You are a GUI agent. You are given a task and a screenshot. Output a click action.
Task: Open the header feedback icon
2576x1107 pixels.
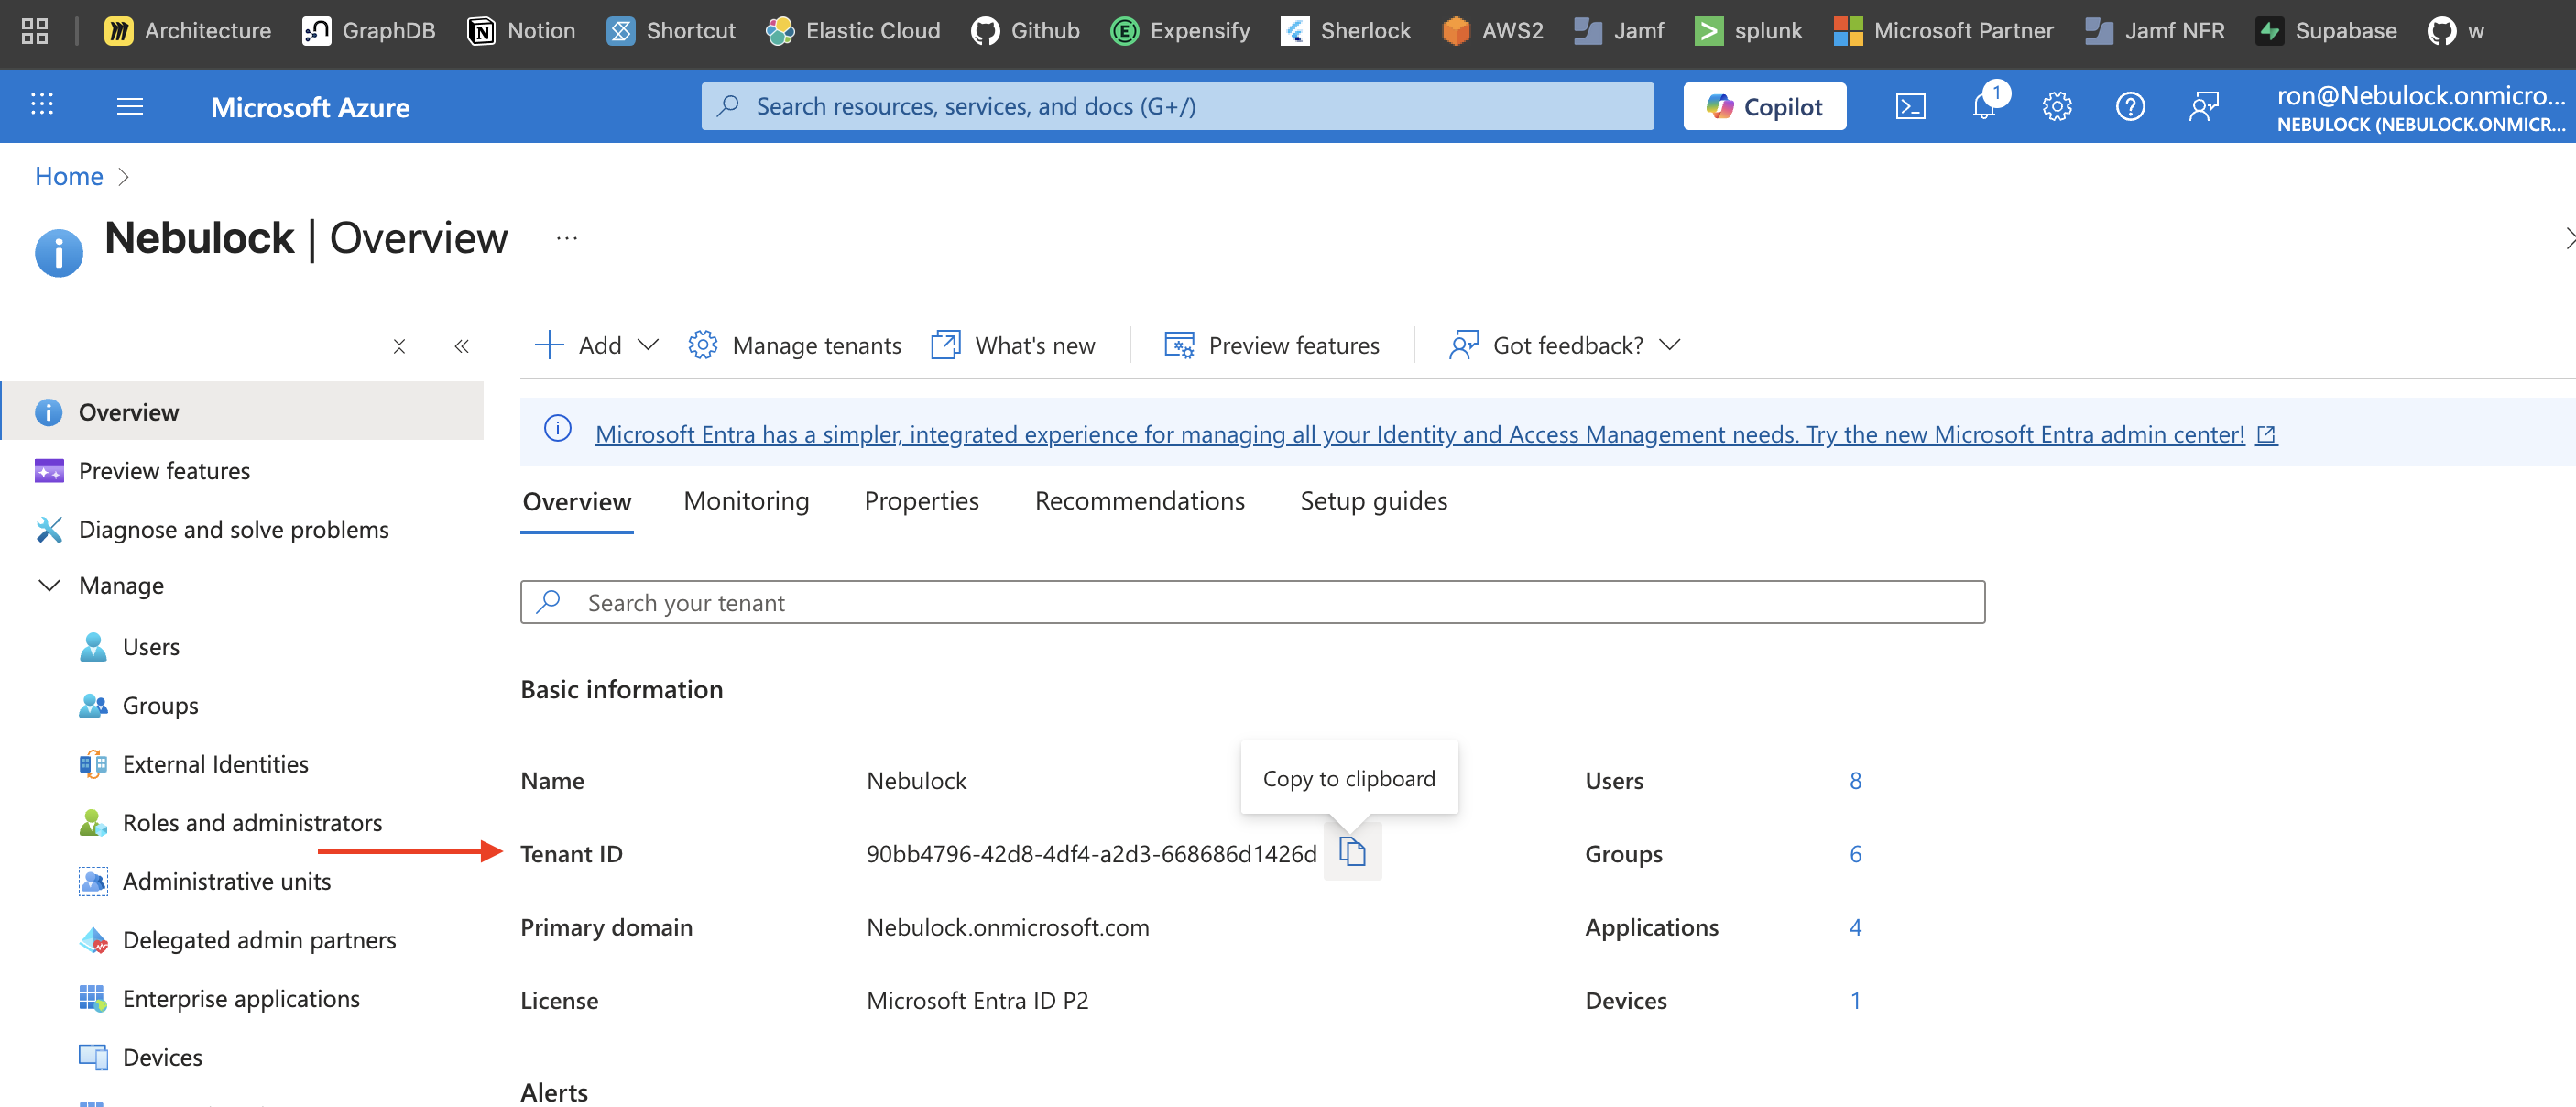(x=2204, y=106)
